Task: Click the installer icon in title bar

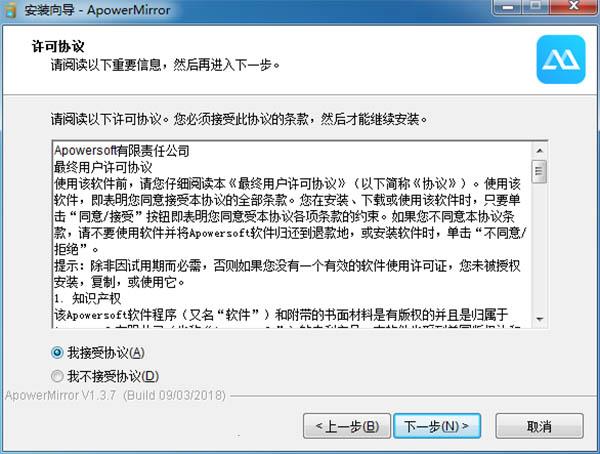Action: click(x=10, y=9)
